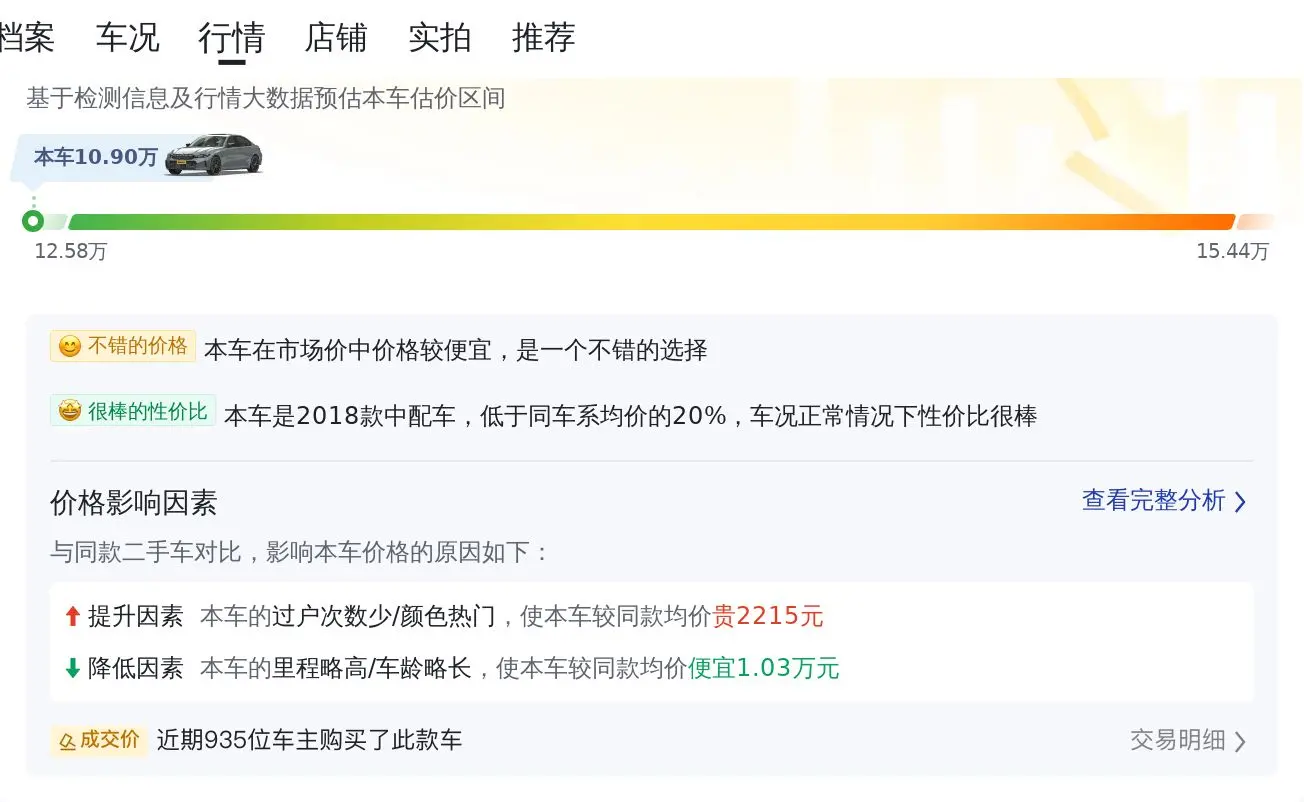This screenshot has height=802, width=1304.
Task: Click the smiley face icon in 不错的价格
Action: tap(69, 347)
